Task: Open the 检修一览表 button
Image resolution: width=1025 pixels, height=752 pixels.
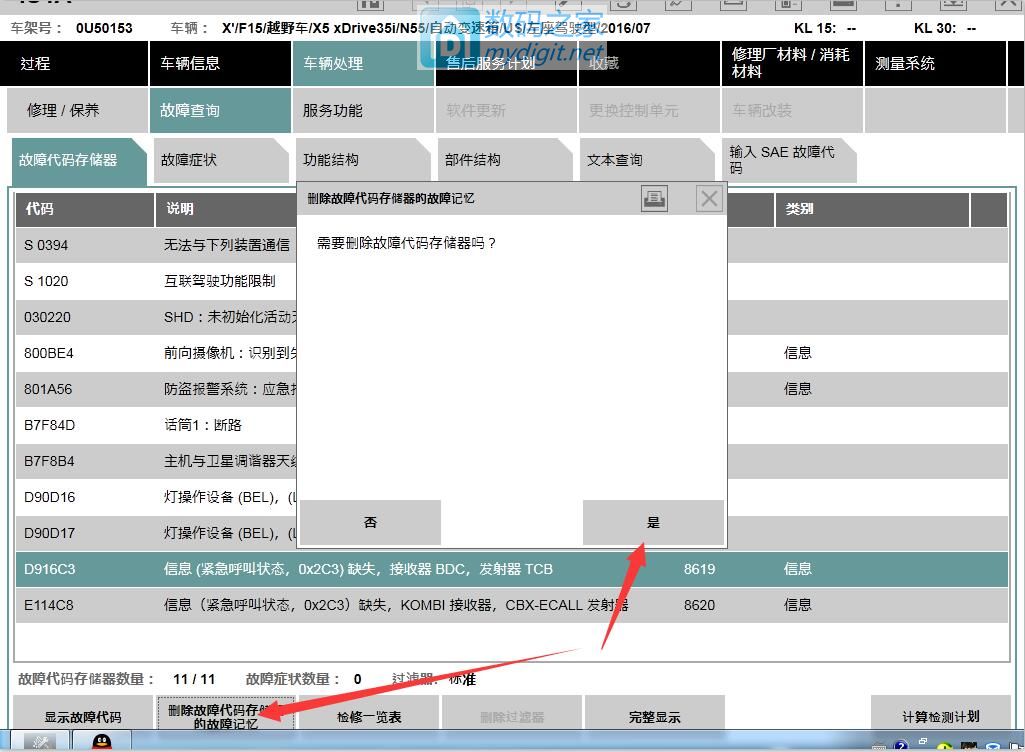Action: [x=369, y=713]
